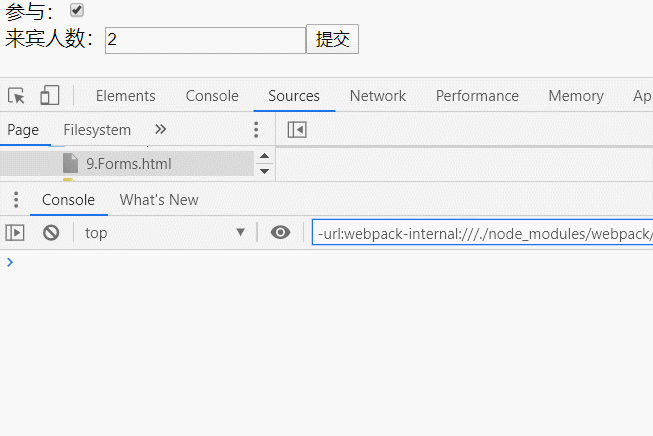
Task: Switch to the Network tab
Action: (x=378, y=96)
